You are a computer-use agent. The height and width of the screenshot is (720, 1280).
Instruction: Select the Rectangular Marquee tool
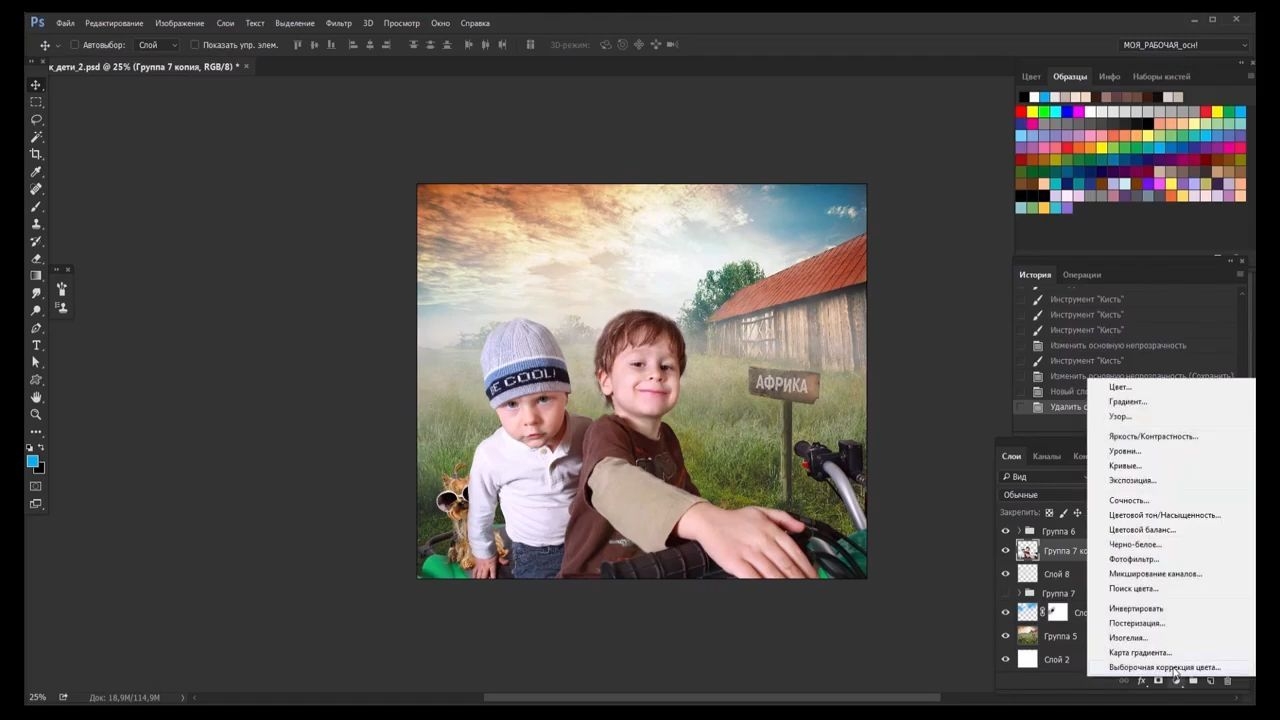(x=36, y=102)
